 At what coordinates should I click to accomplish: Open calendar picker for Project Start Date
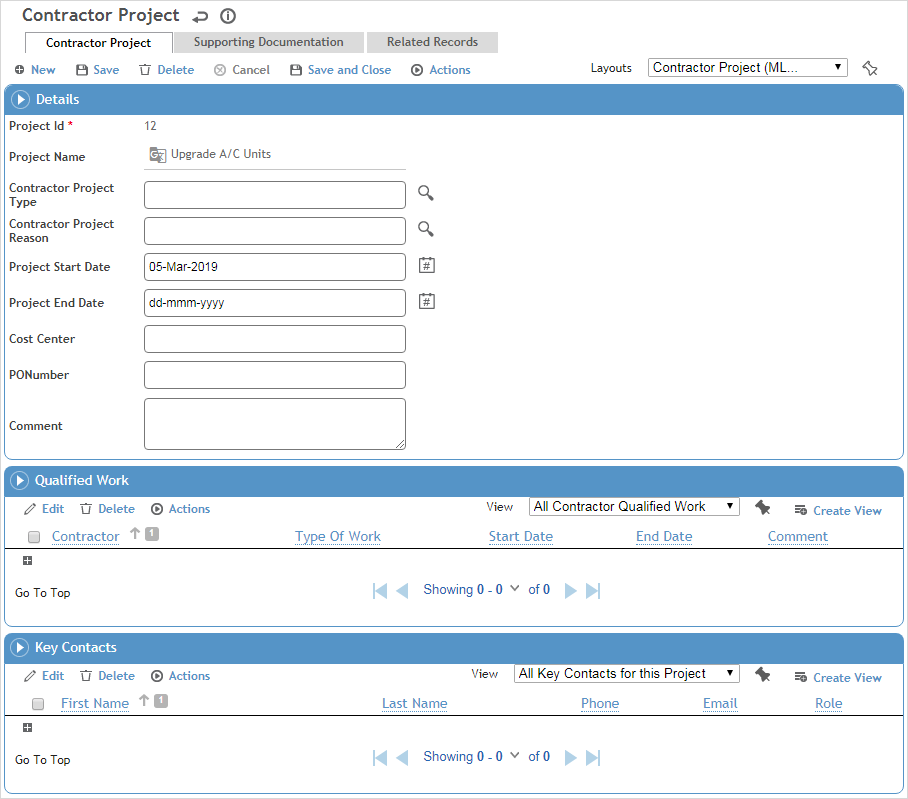click(426, 266)
